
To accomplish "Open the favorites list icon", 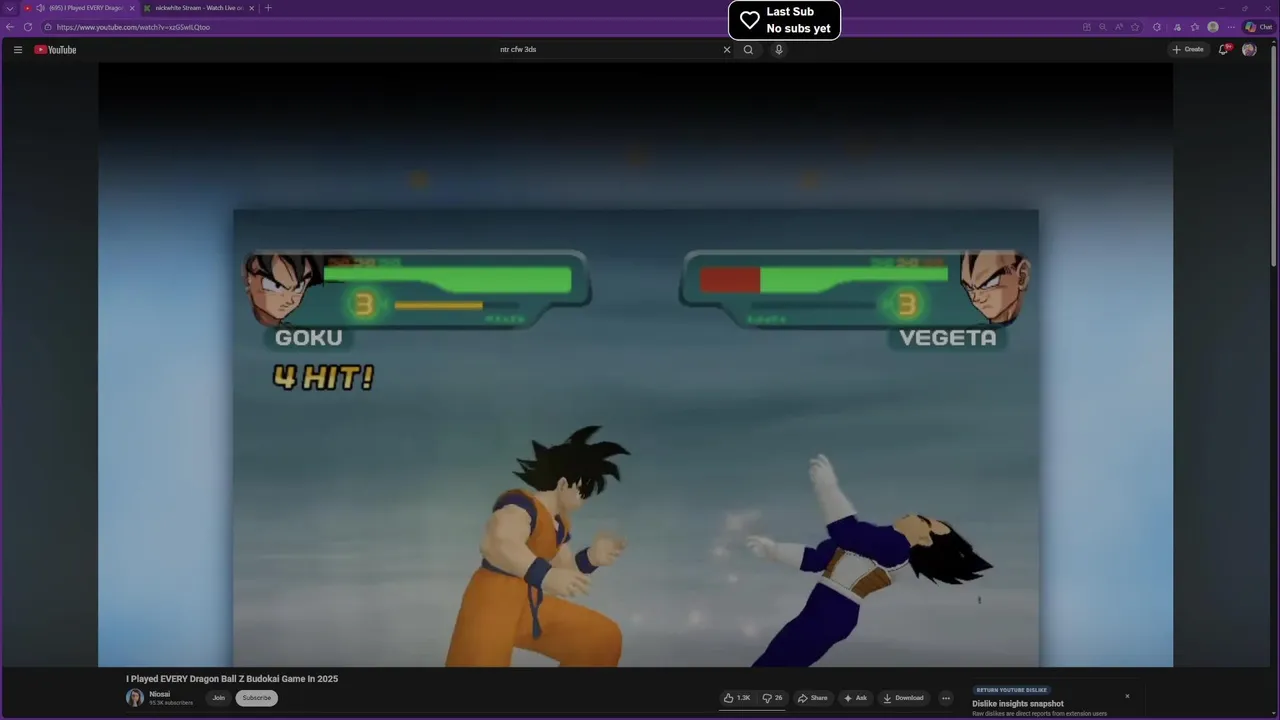I will coord(1195,27).
